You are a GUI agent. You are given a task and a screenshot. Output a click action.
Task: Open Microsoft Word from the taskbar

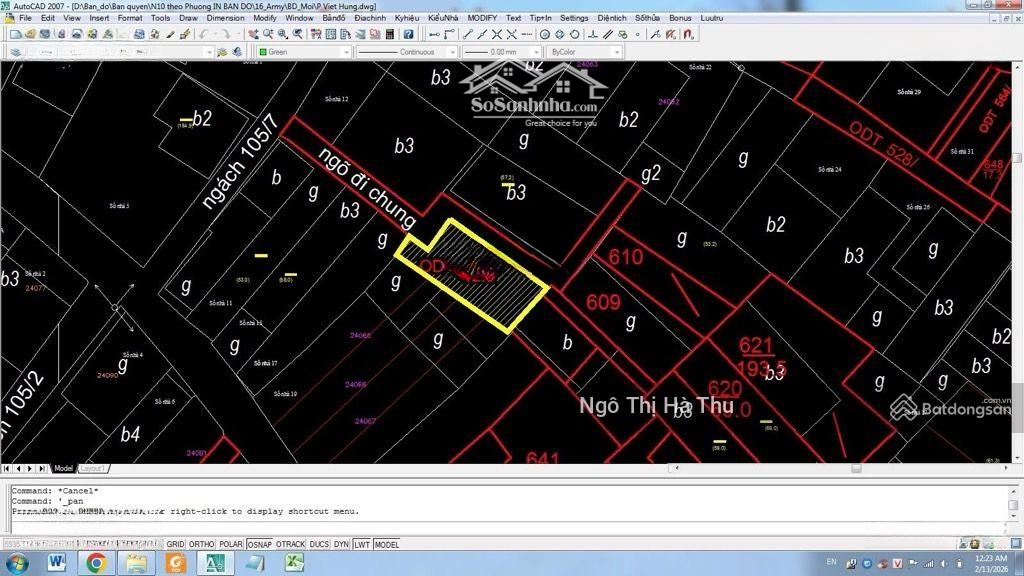pos(55,562)
